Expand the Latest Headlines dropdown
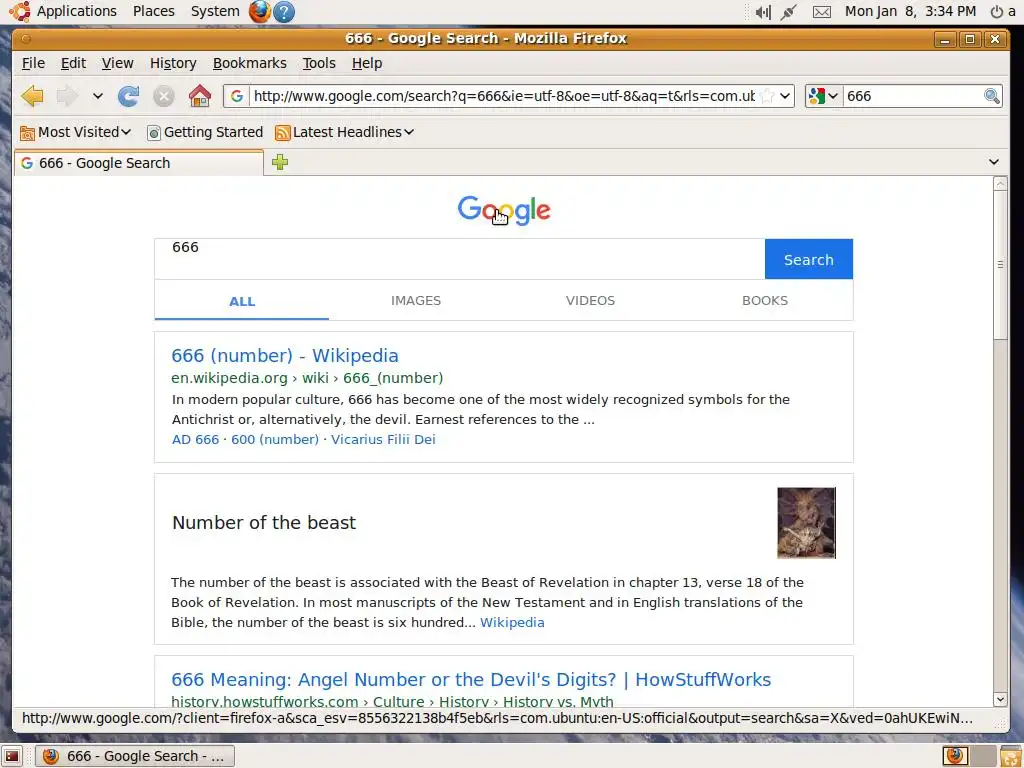 409,132
